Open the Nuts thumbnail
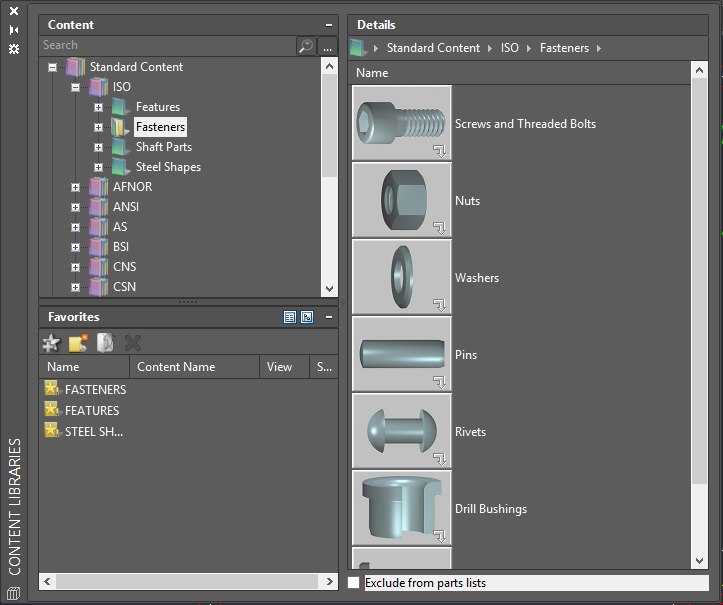 coord(402,201)
